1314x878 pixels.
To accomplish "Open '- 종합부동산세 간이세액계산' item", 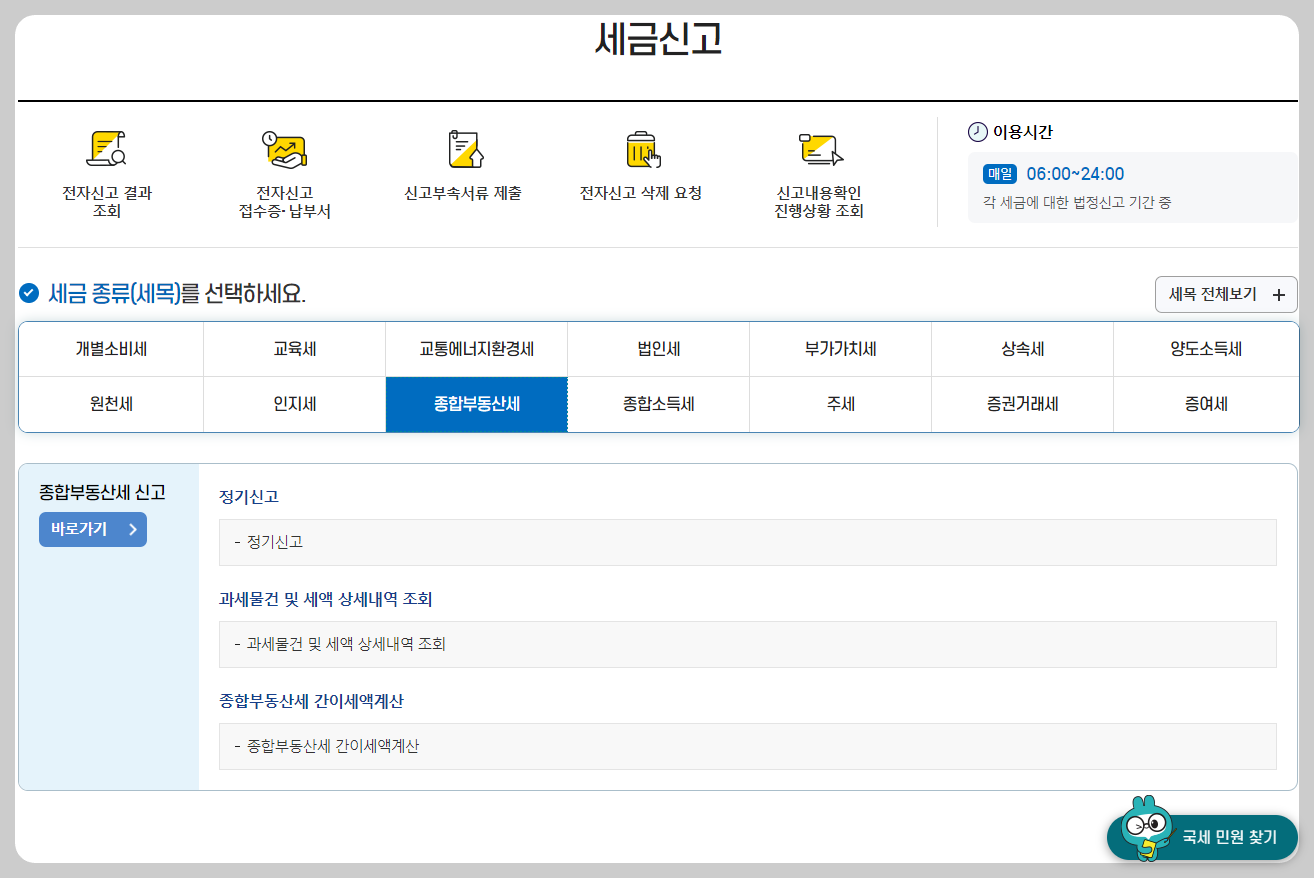I will click(748, 746).
